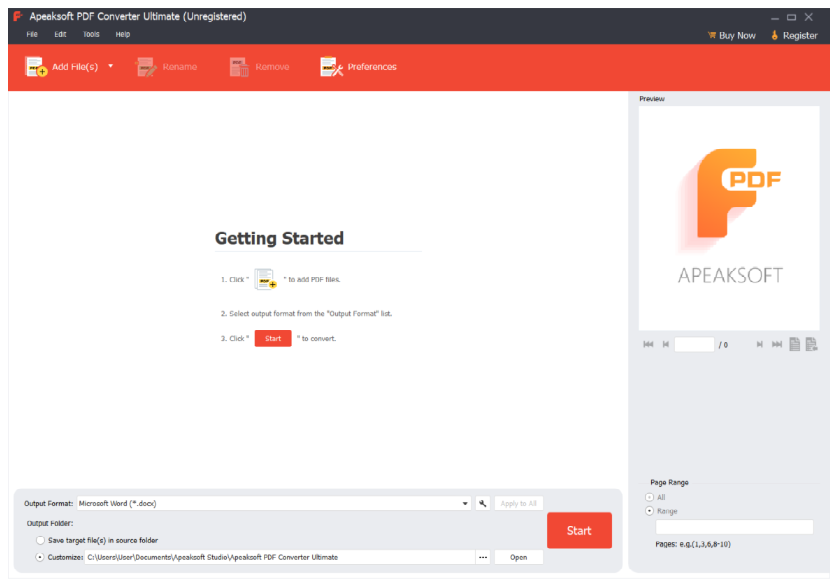This screenshot has height=587, width=839.
Task: Browse output folder with the ellipsis button
Action: coord(483,557)
